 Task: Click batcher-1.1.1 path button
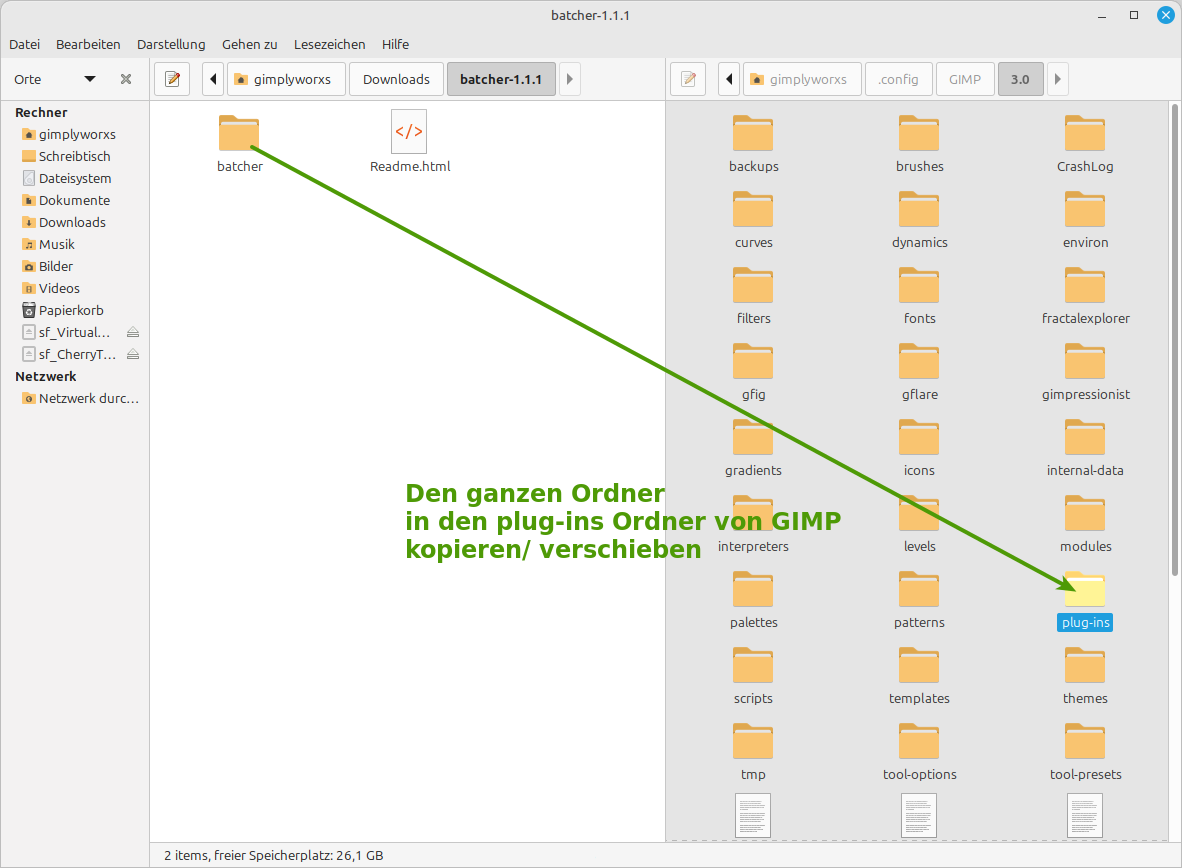pyautogui.click(x=501, y=79)
